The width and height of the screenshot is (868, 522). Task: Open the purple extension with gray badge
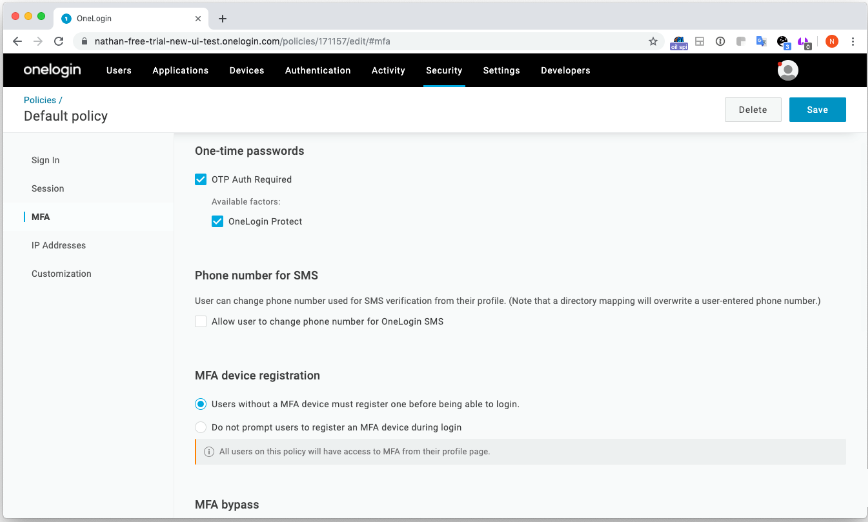(804, 42)
